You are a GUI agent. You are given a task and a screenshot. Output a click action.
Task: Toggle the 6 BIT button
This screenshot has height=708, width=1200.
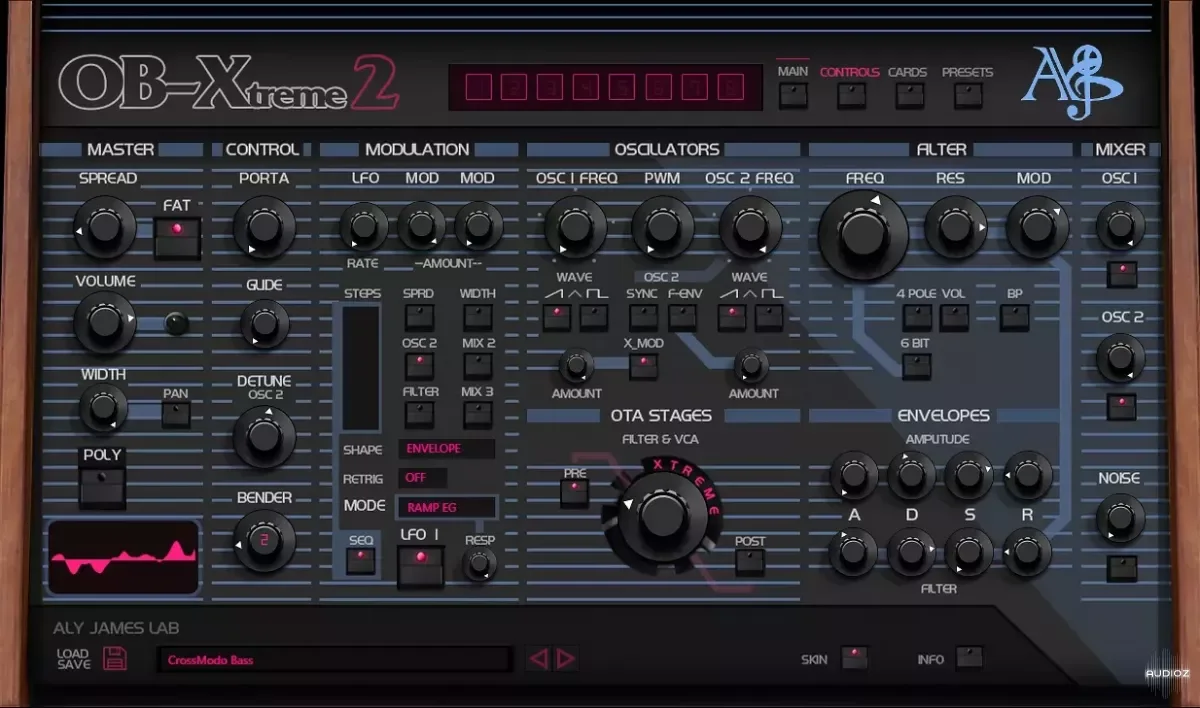(x=916, y=366)
